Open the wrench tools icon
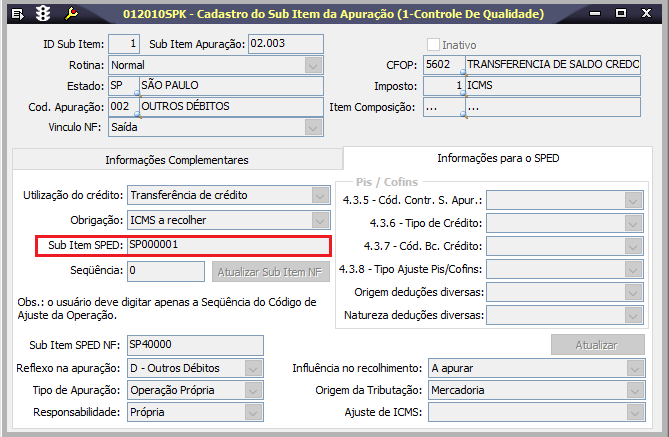Screen dimensions: 669x437 pyautogui.click(x=71, y=14)
